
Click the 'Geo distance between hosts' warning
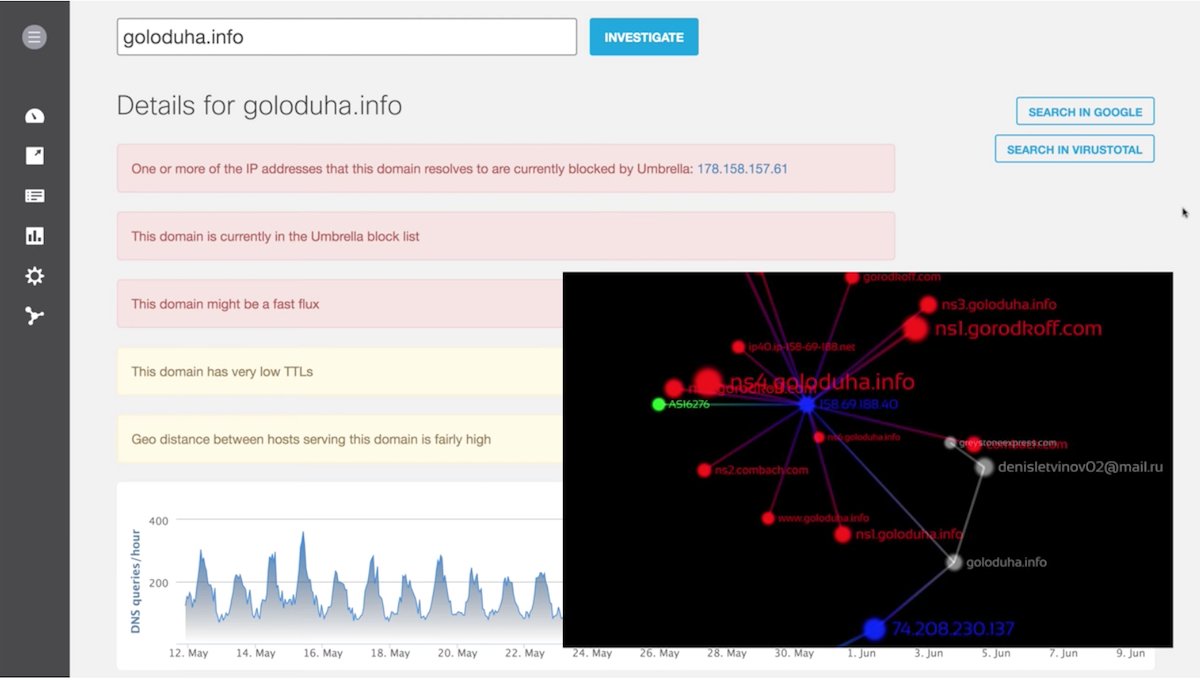point(340,439)
